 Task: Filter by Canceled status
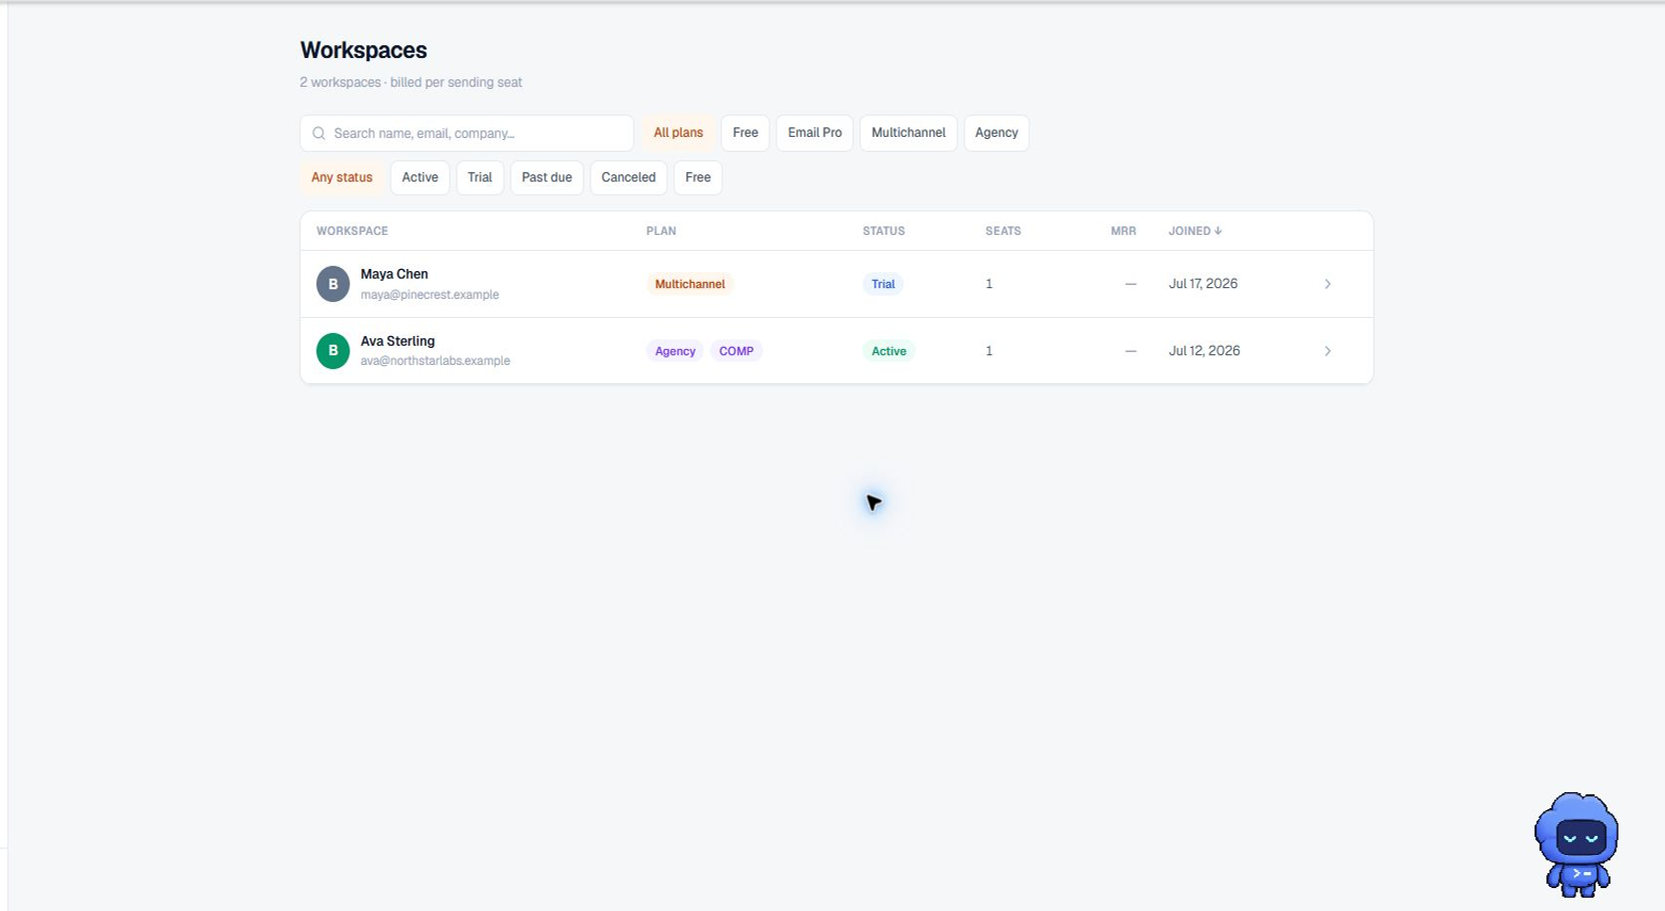pyautogui.click(x=628, y=178)
